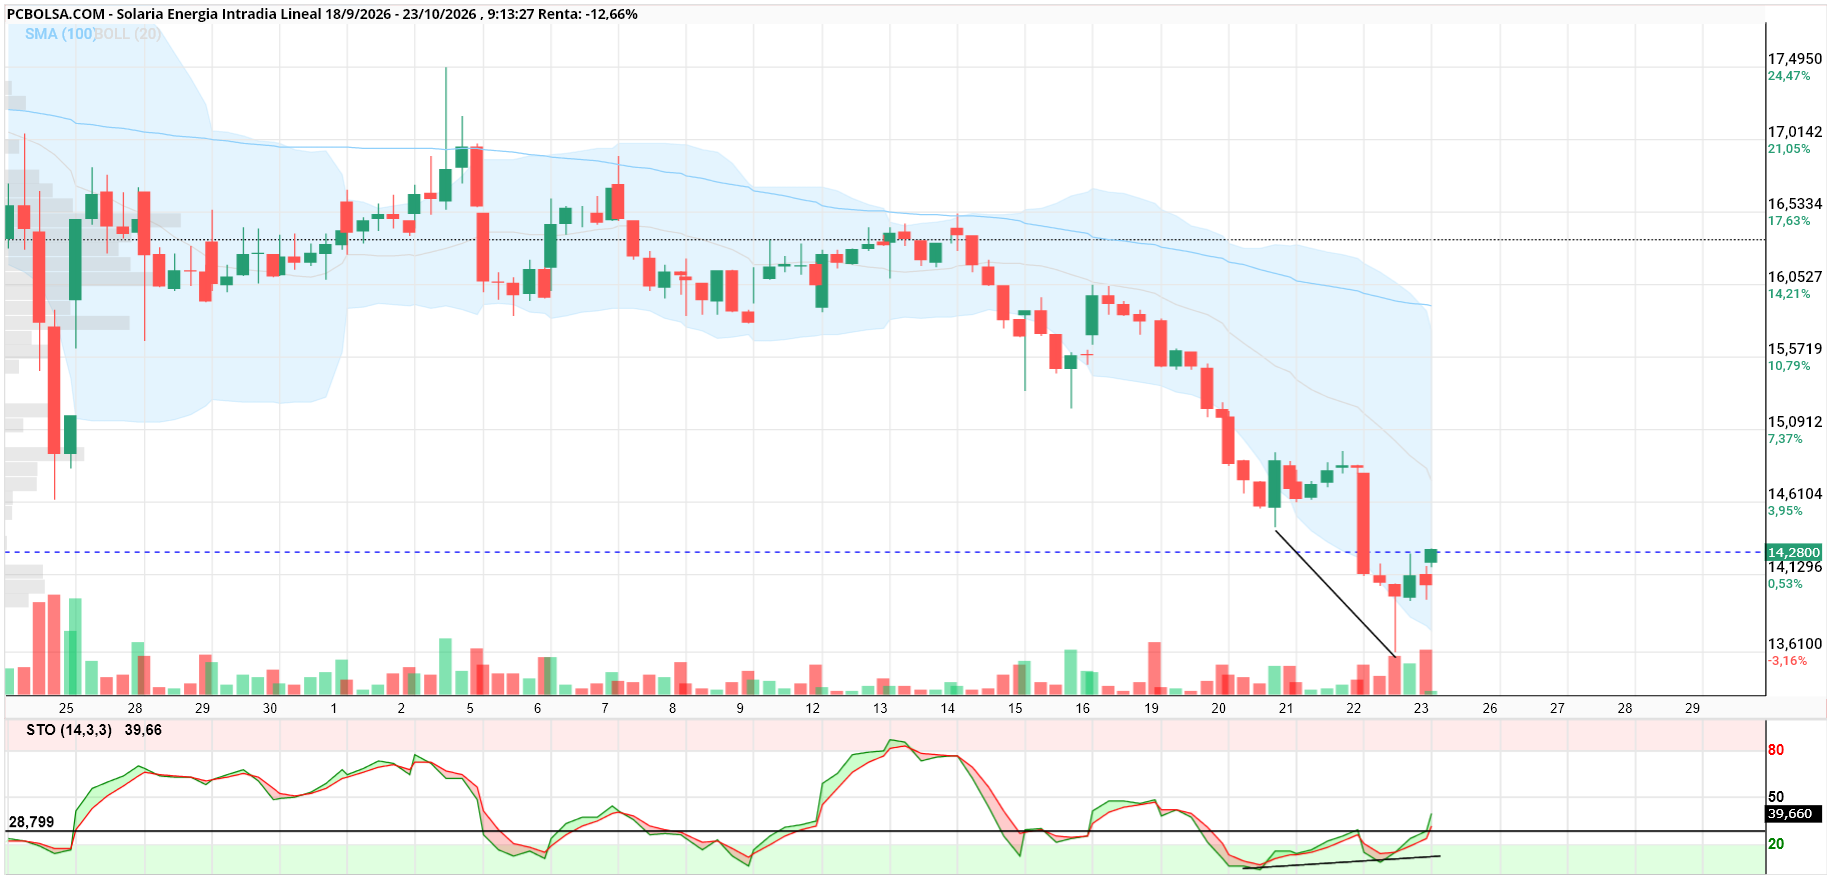Select the 17,63% percentage label

(1789, 221)
